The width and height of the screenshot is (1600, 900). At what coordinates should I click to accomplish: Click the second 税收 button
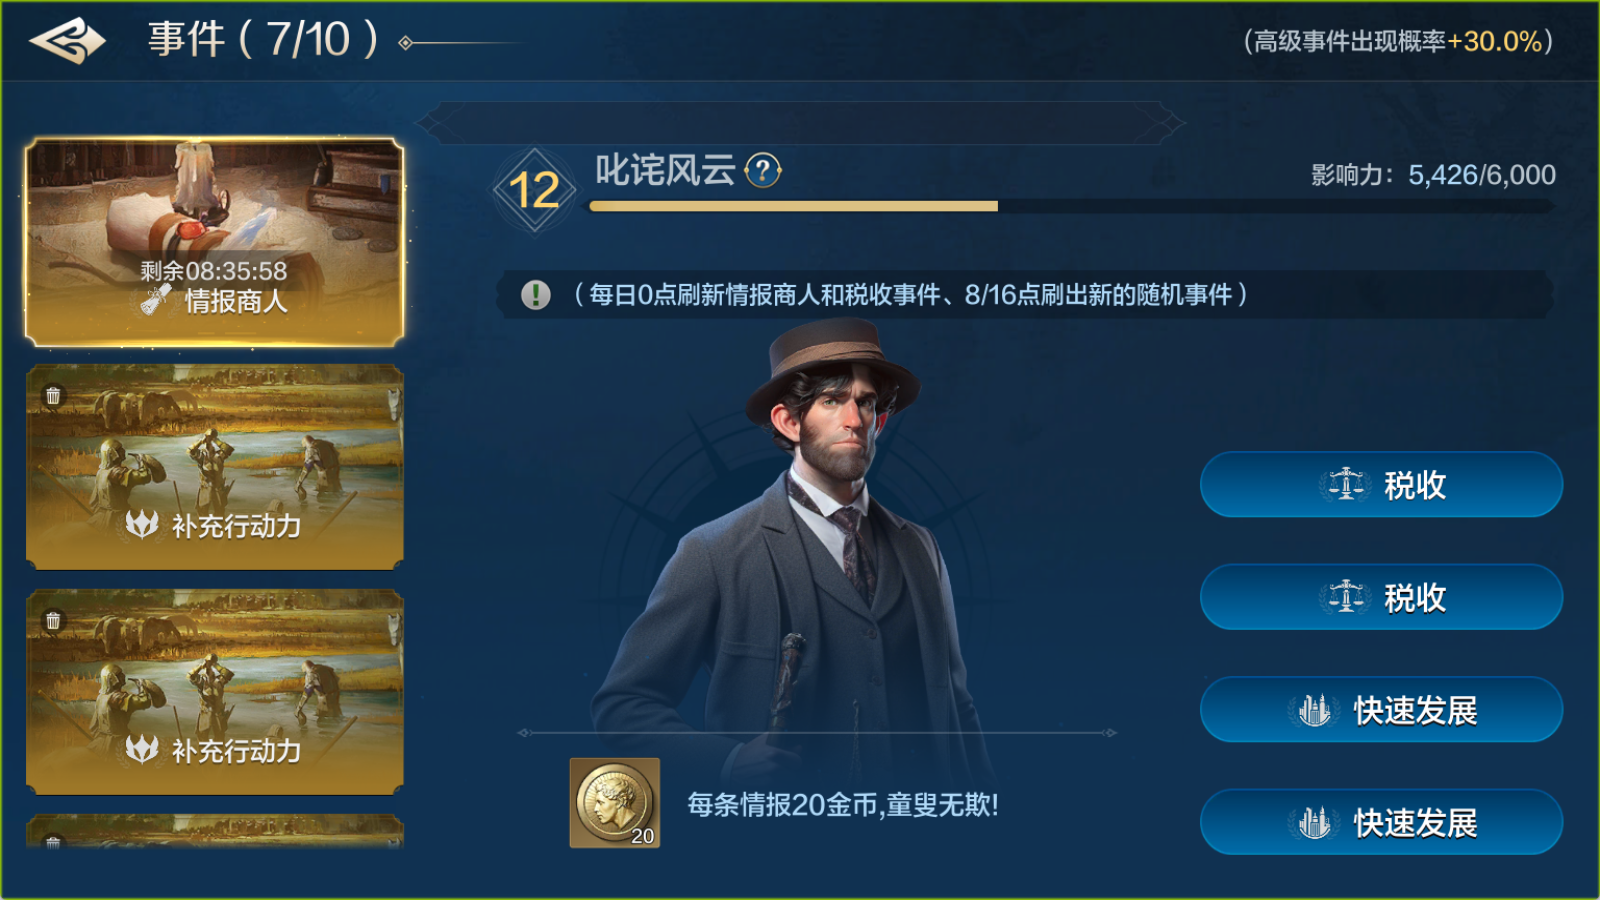pos(1381,597)
